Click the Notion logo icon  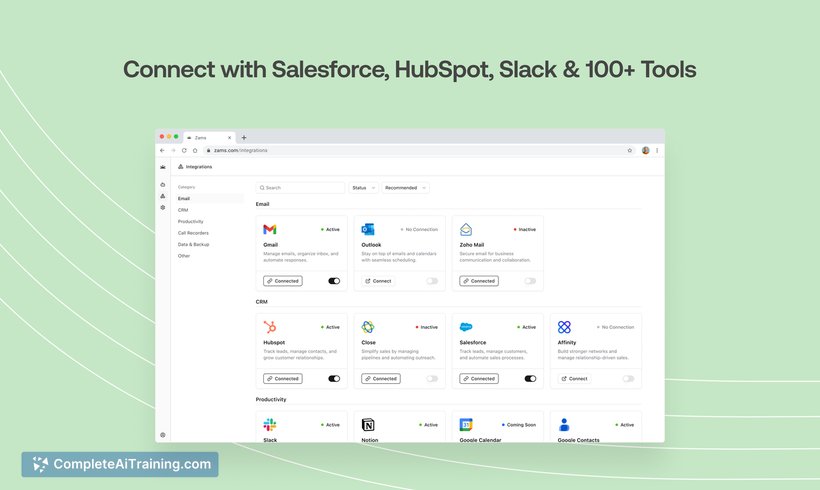pos(368,425)
